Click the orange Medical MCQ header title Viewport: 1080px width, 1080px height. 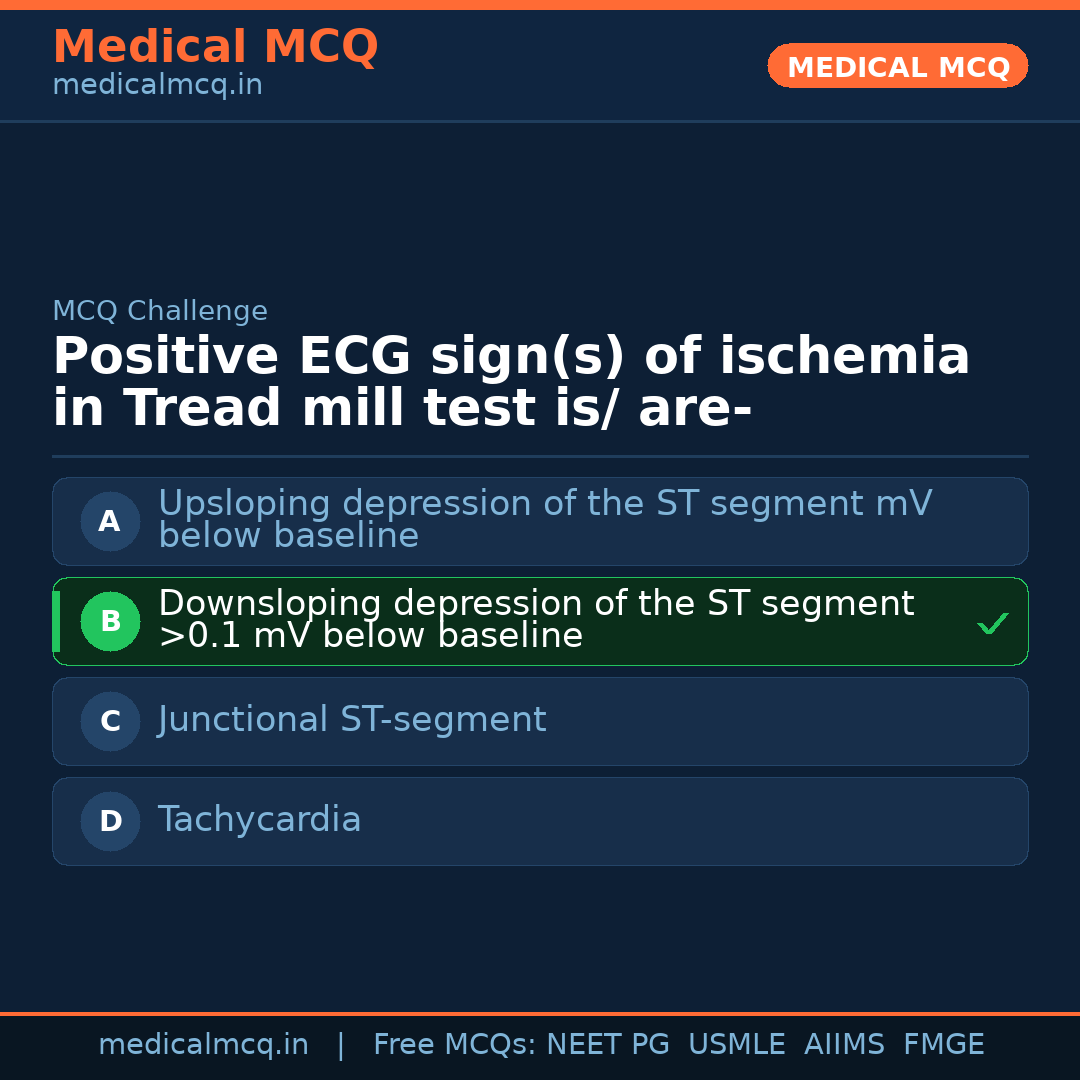[x=215, y=46]
